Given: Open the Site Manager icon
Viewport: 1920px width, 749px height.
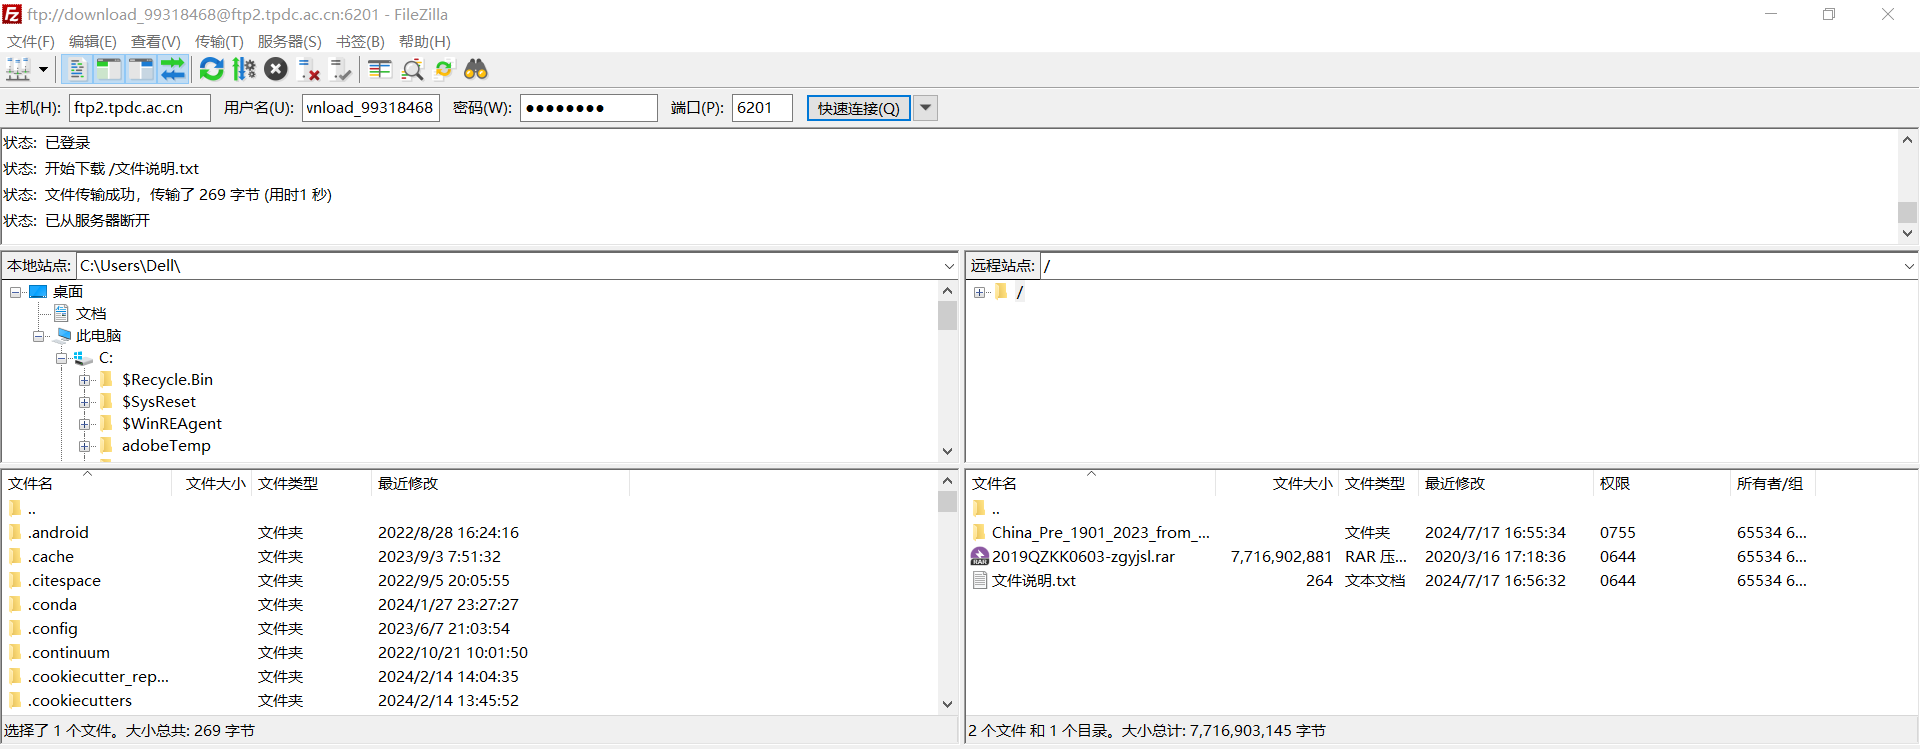Looking at the screenshot, I should [18, 69].
